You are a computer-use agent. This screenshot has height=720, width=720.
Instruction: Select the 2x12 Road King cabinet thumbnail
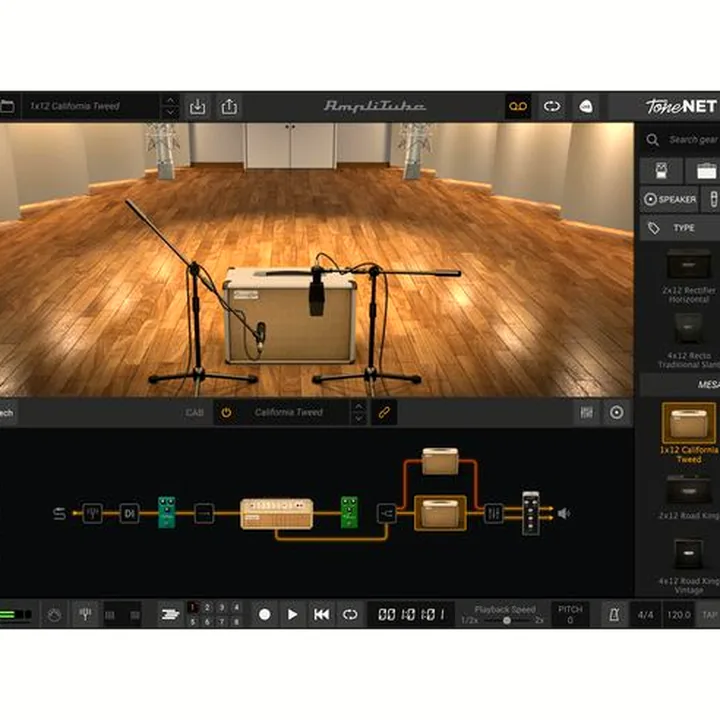pyautogui.click(x=688, y=490)
